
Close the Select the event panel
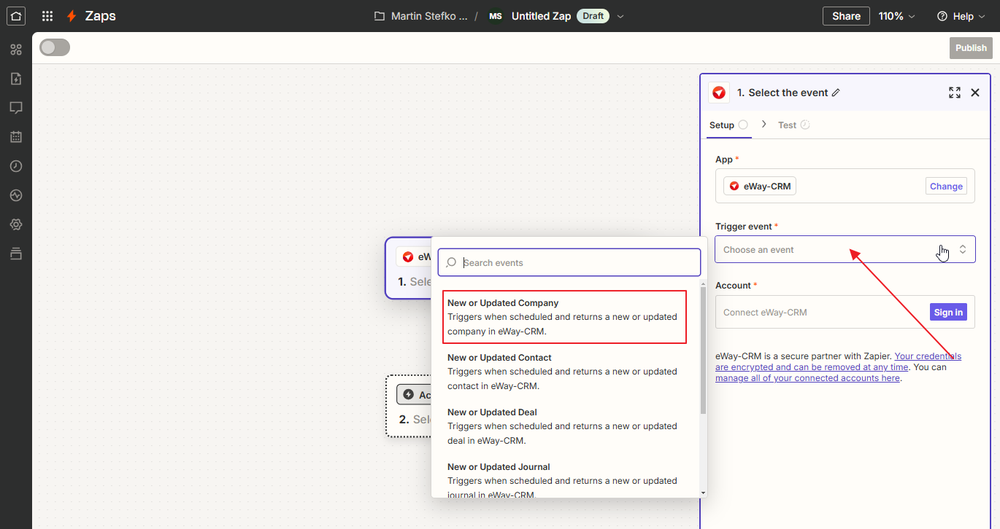[x=975, y=93]
